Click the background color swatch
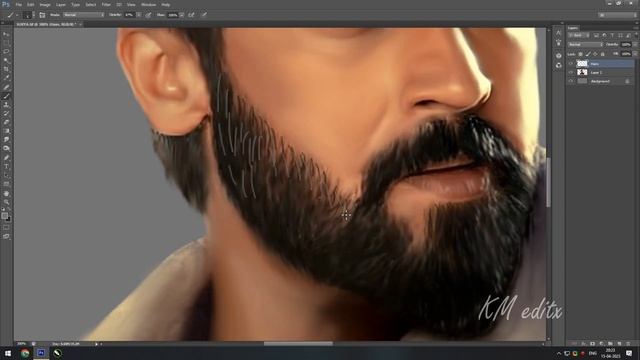The image size is (640, 360). (9, 219)
